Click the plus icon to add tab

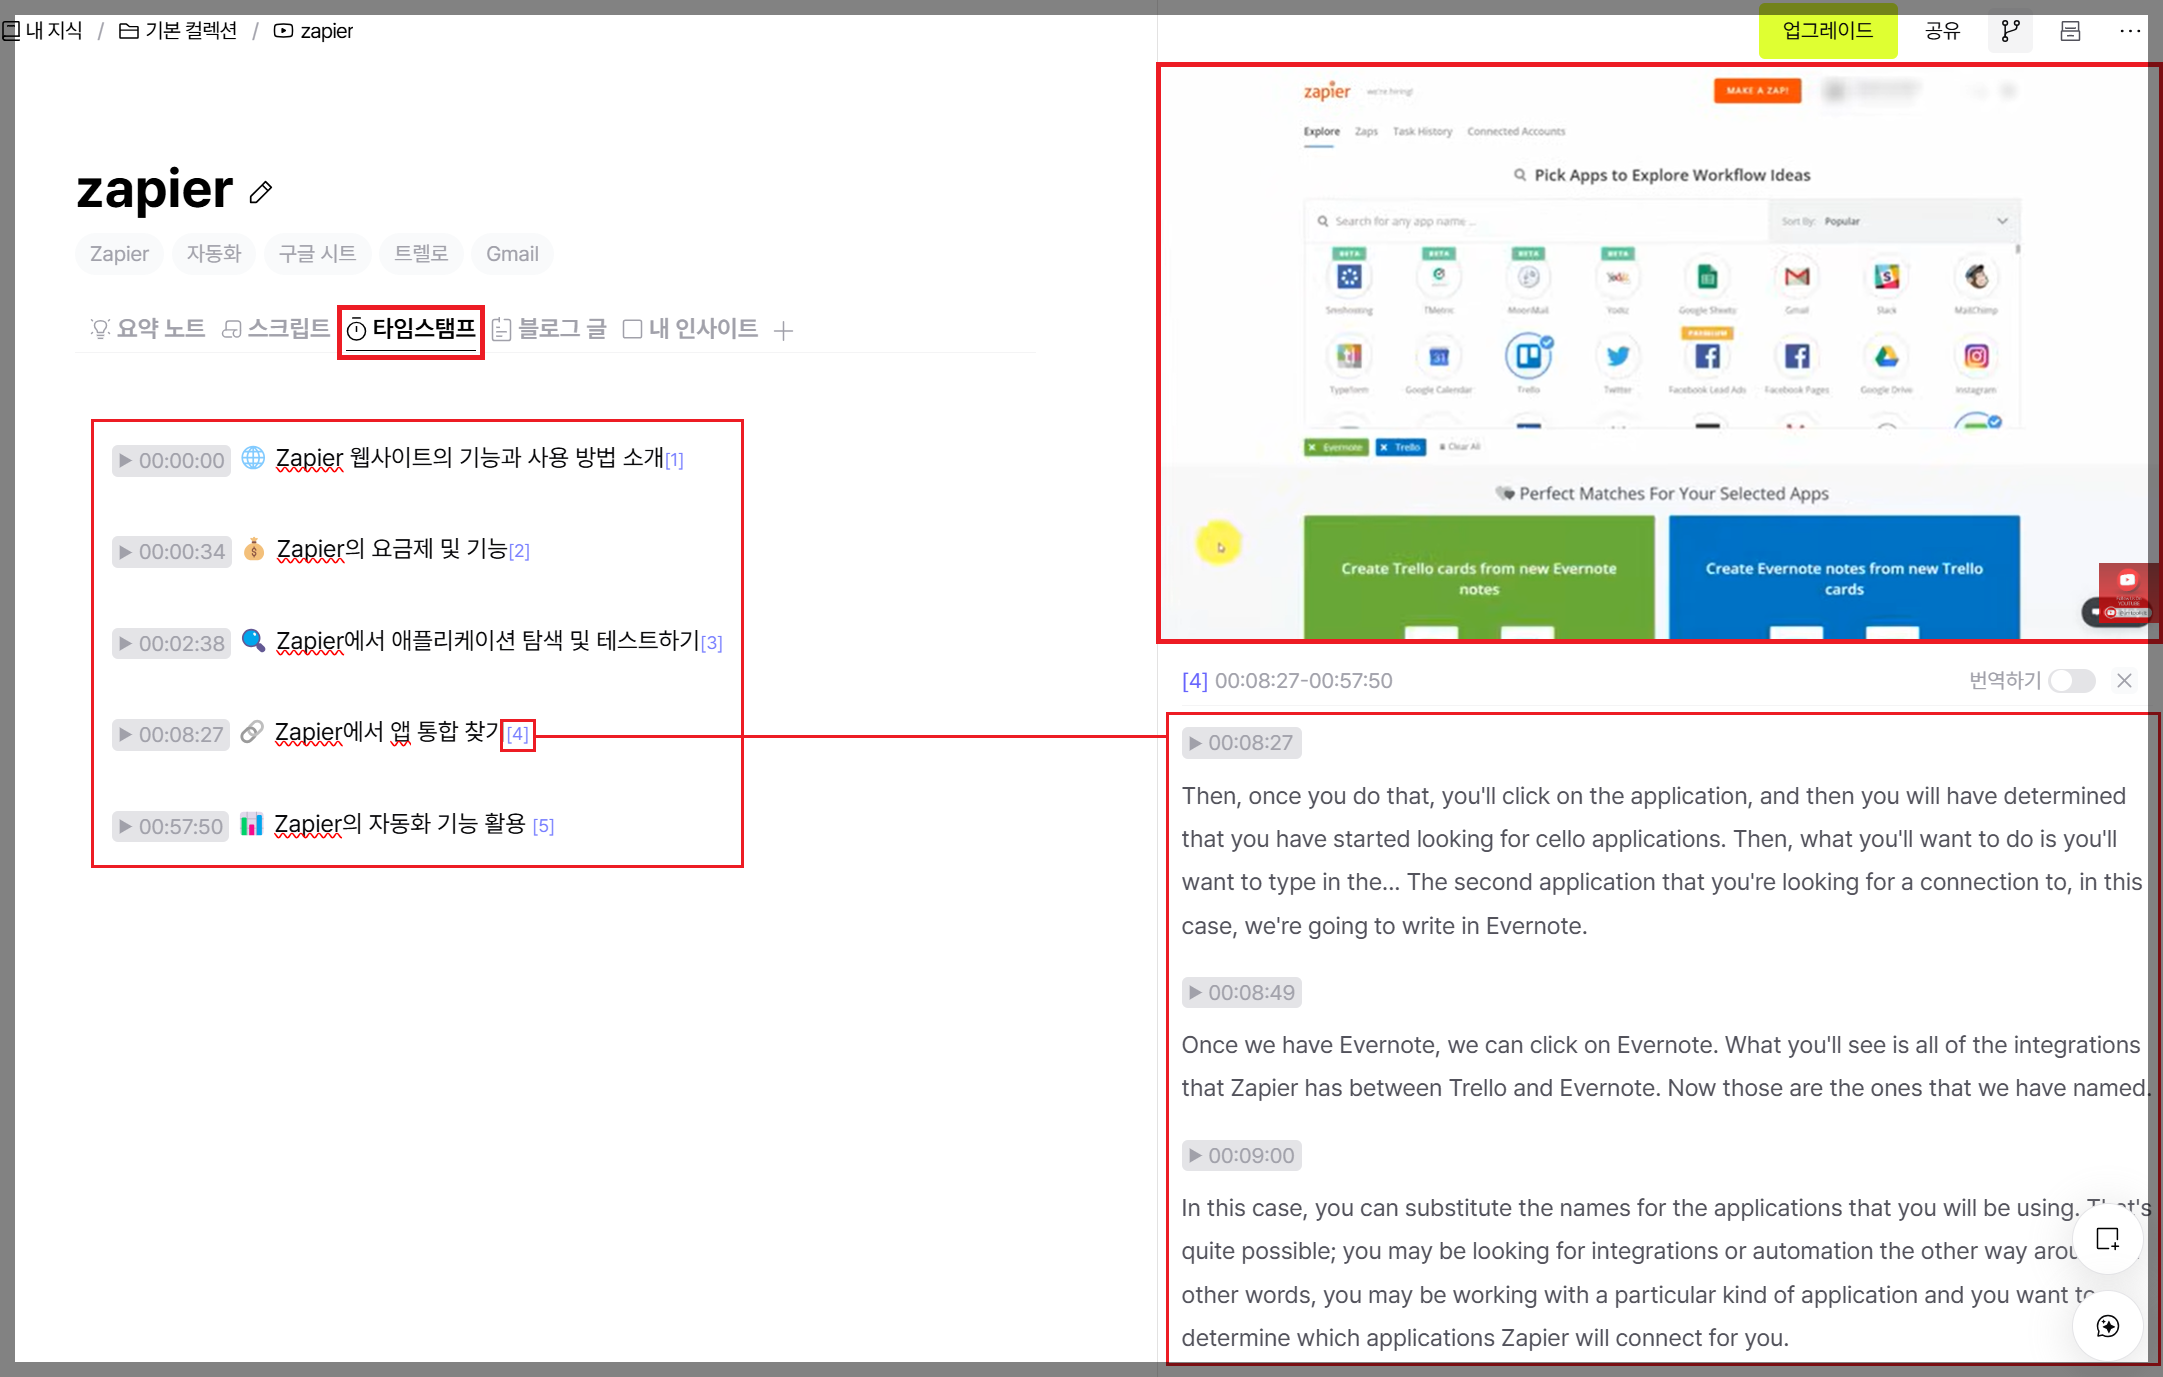pos(784,330)
